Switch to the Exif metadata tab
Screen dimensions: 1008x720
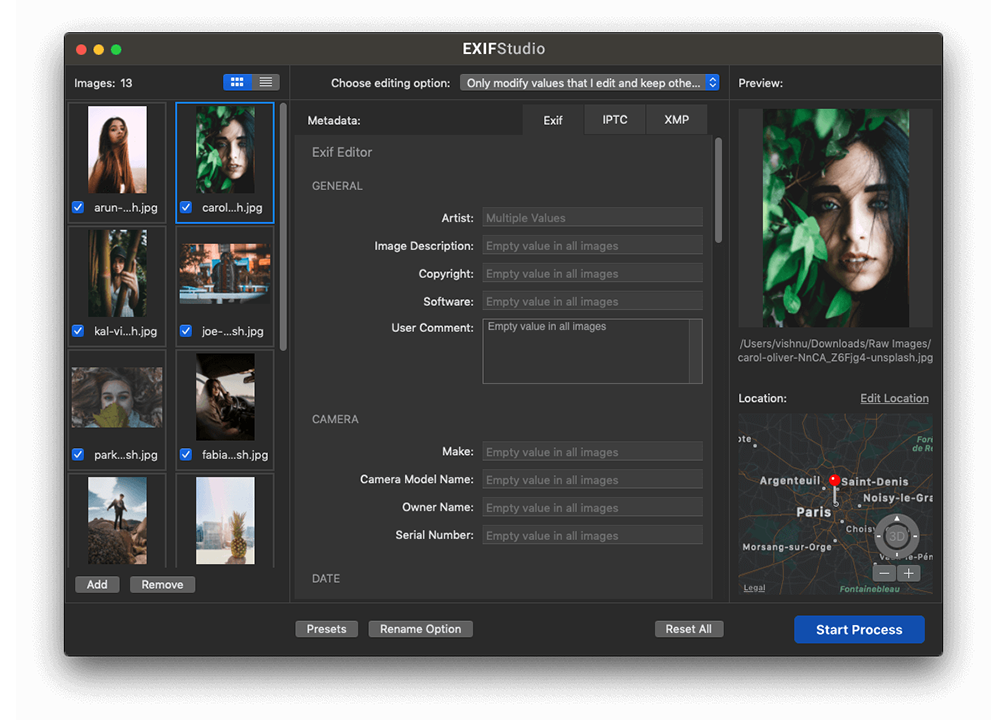(553, 120)
